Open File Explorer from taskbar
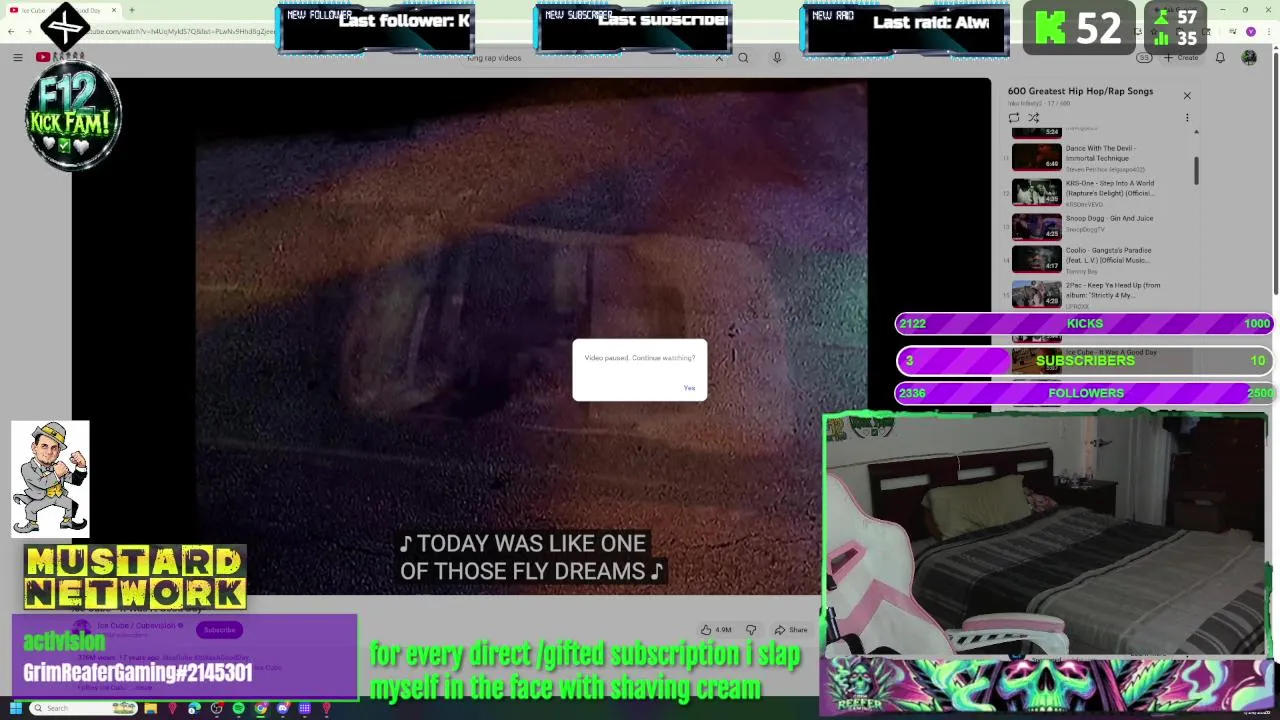This screenshot has width=1280, height=720. (150, 709)
